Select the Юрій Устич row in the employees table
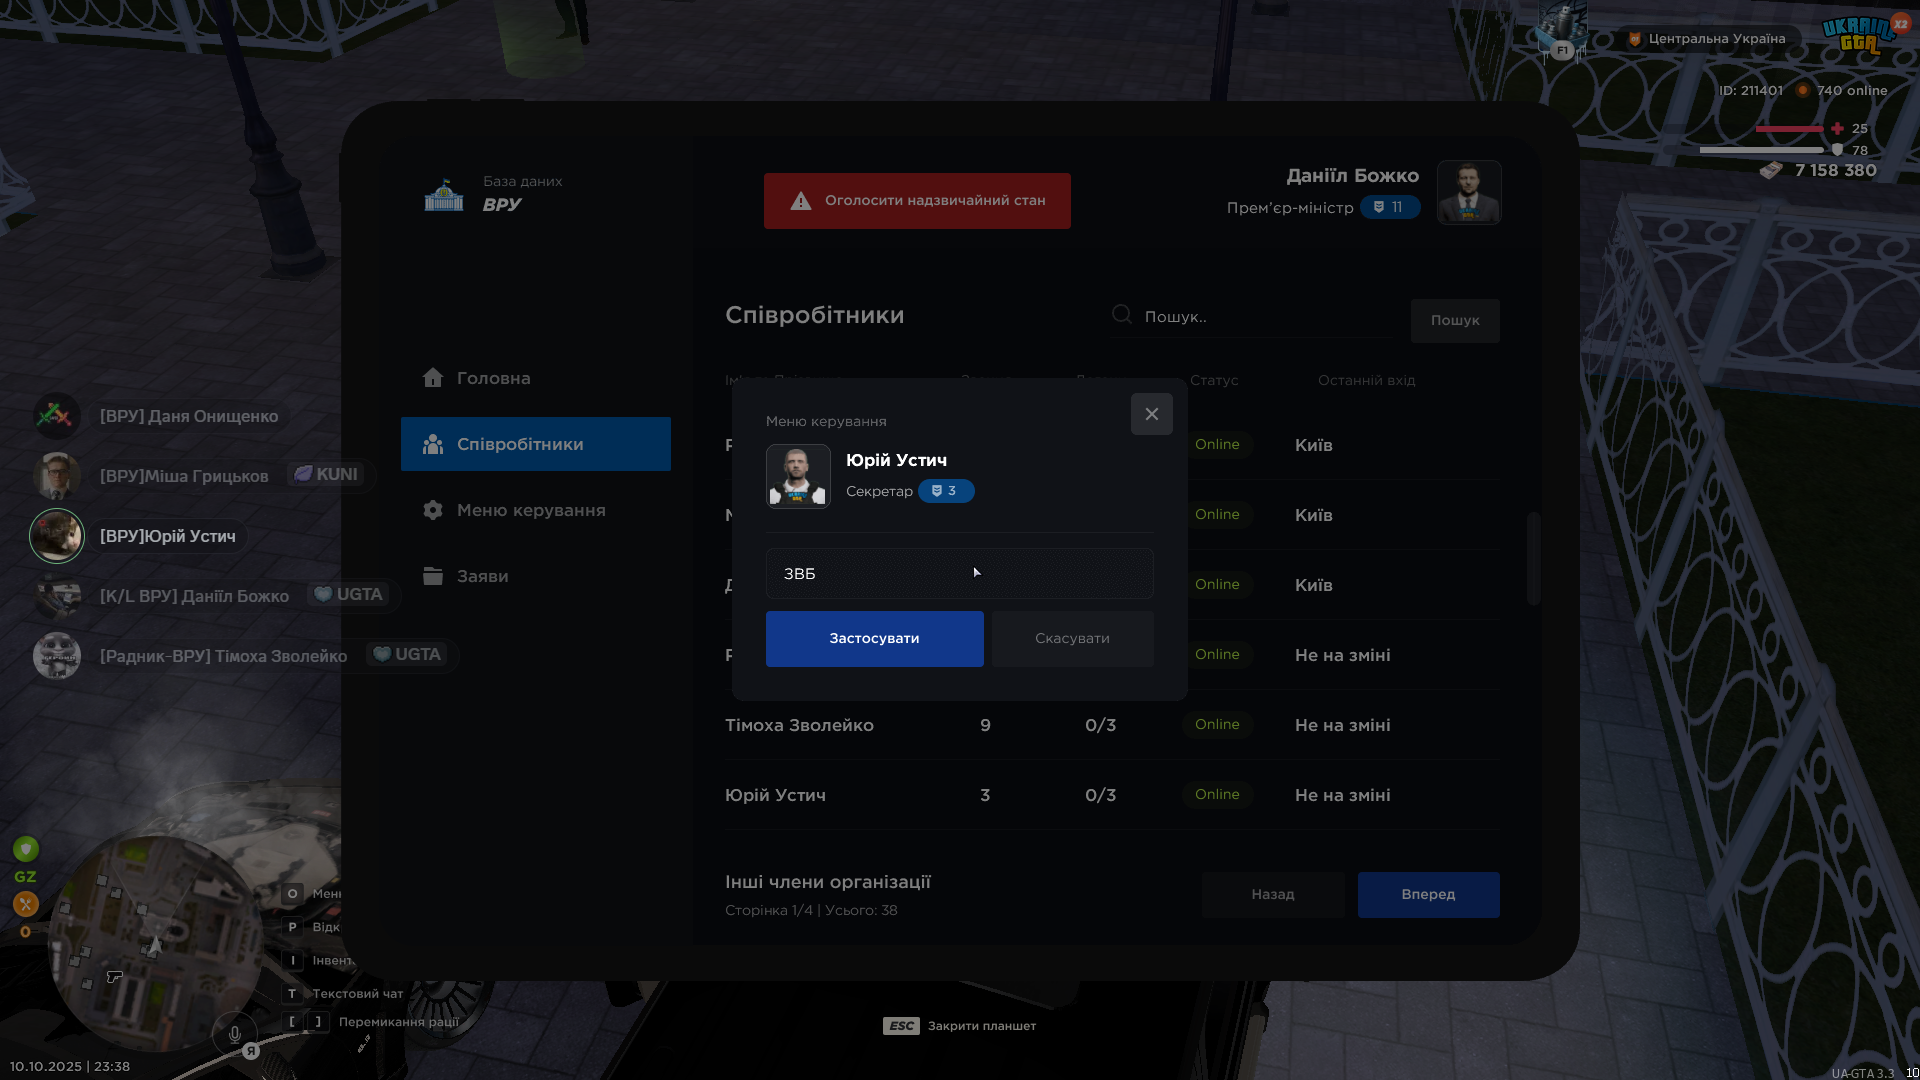Viewport: 1920px width, 1080px height. [1112, 795]
